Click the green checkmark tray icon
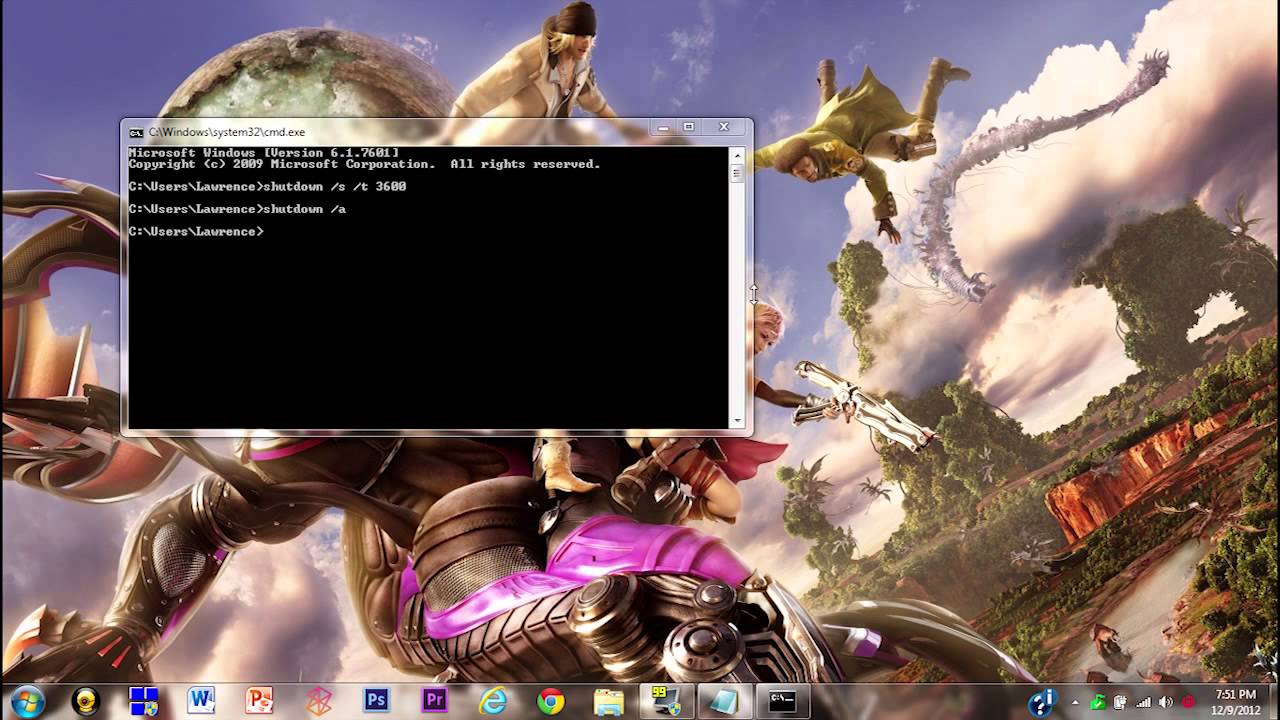This screenshot has width=1280, height=720. pos(1098,702)
